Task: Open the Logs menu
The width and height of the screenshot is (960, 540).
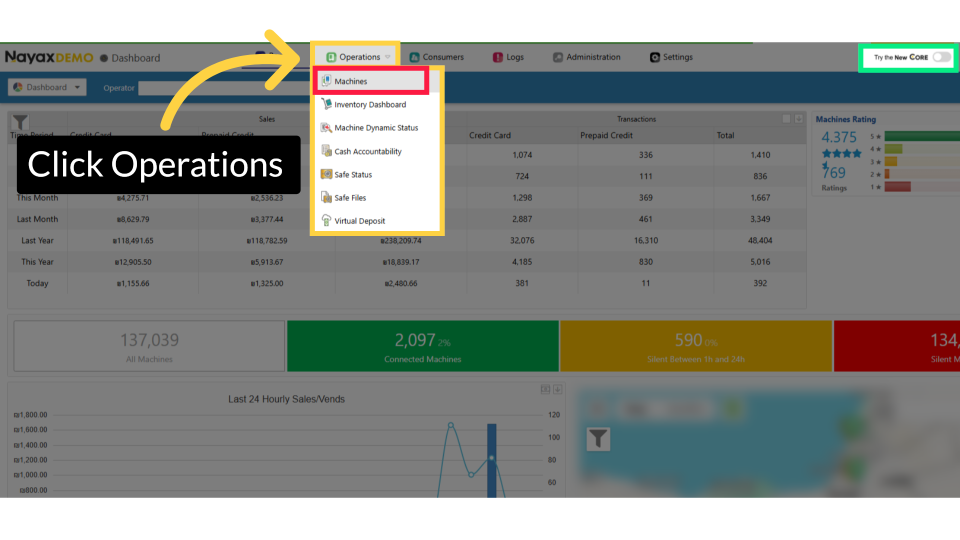Action: (508, 57)
